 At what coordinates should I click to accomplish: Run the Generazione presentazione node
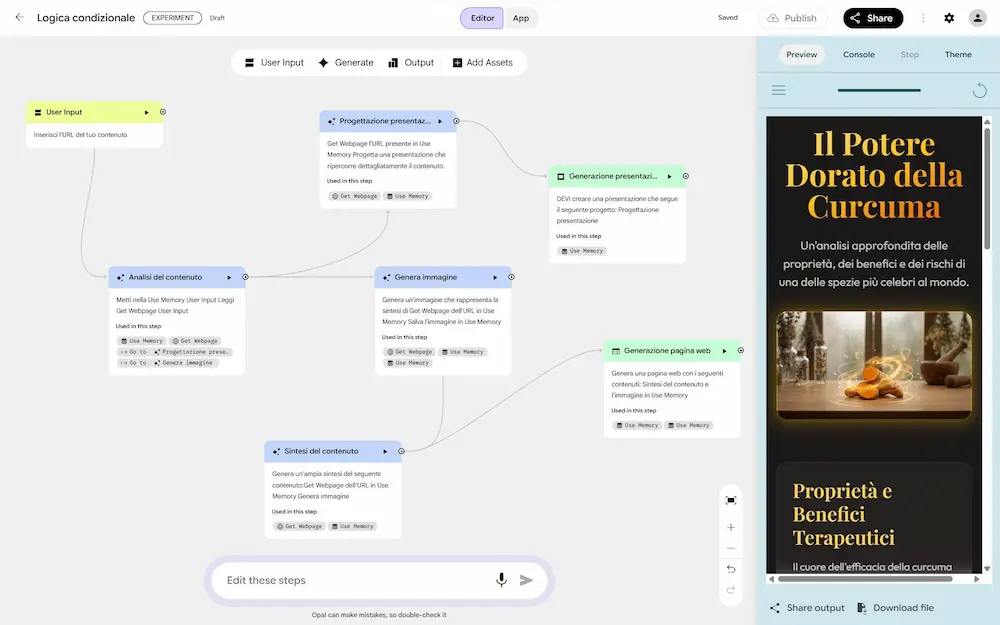coord(669,176)
